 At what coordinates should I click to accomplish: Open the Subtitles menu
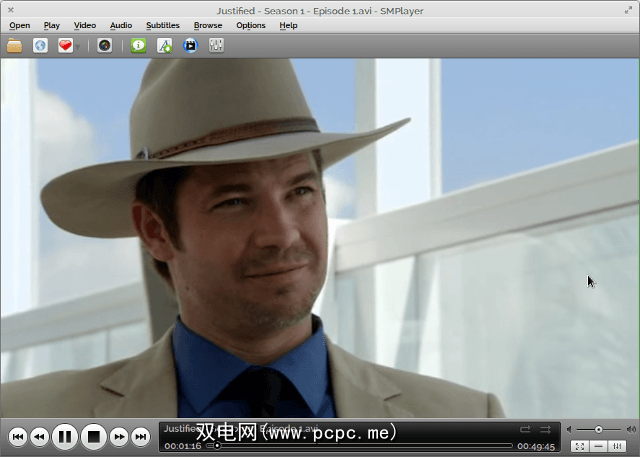pyautogui.click(x=163, y=25)
